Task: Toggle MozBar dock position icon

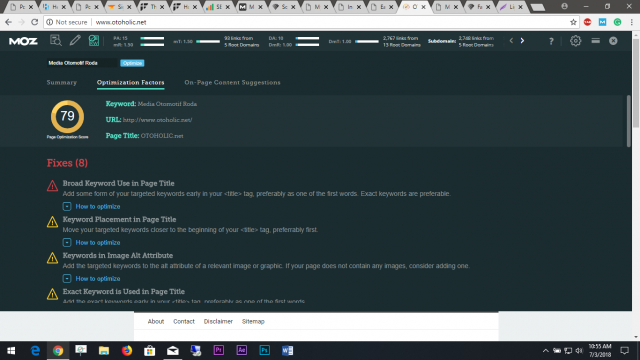Action: point(596,41)
